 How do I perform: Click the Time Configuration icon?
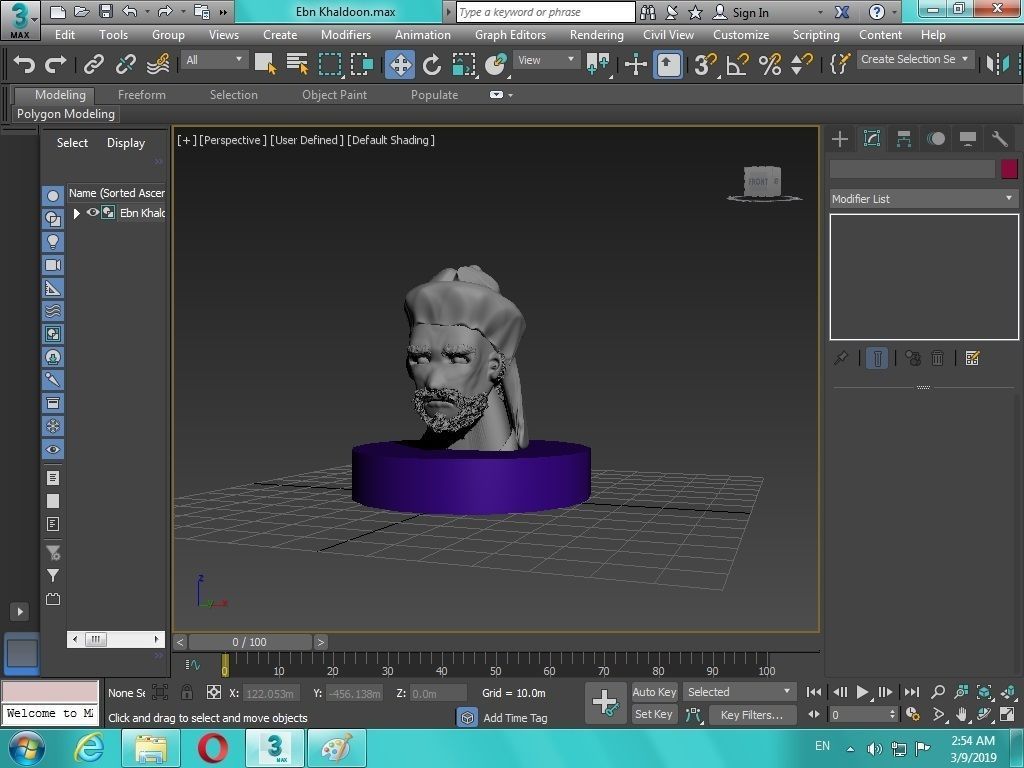click(x=912, y=715)
